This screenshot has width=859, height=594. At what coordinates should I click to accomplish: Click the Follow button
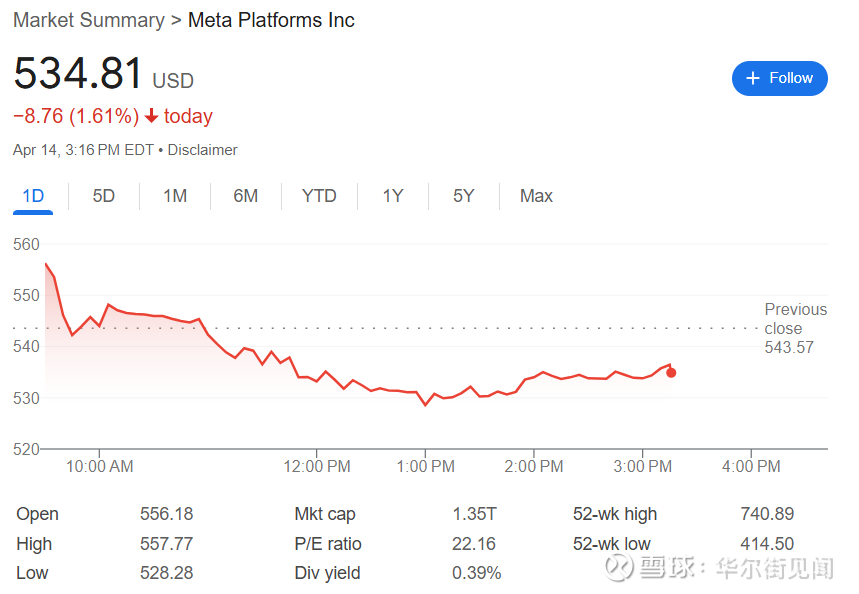(779, 78)
